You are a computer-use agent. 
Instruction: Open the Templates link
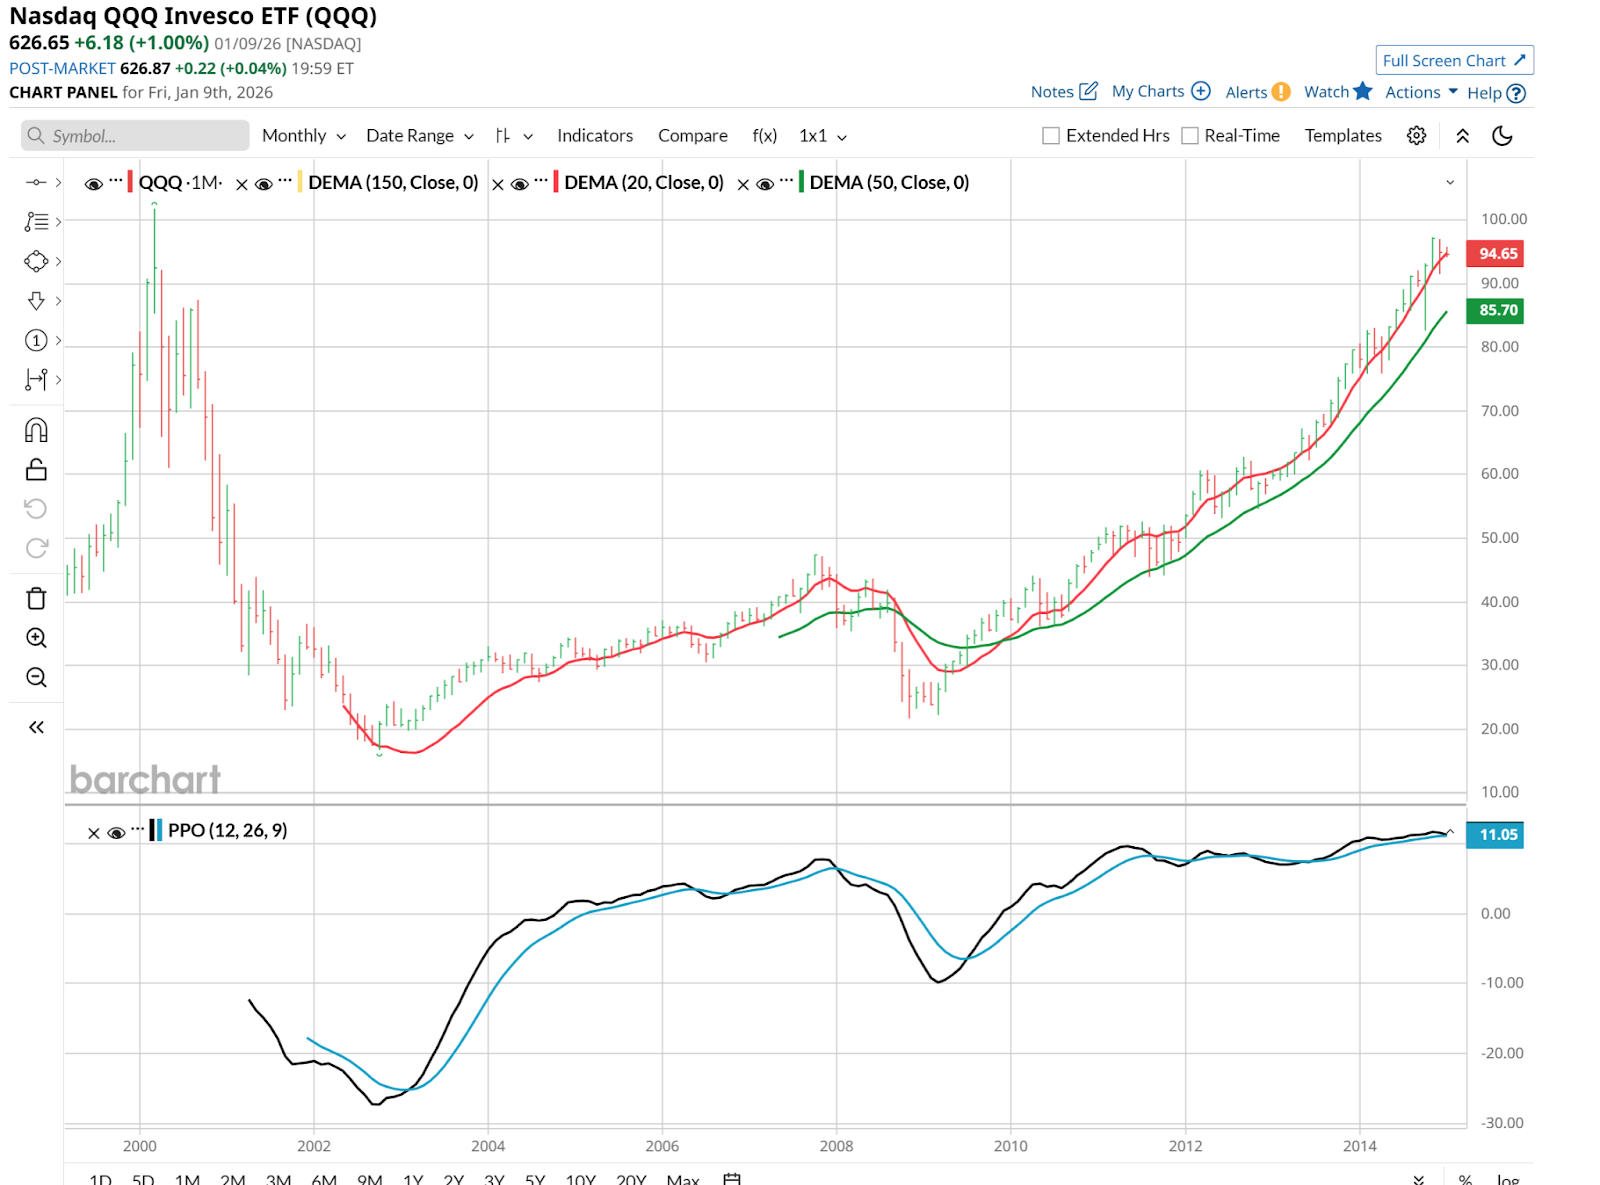click(x=1343, y=136)
